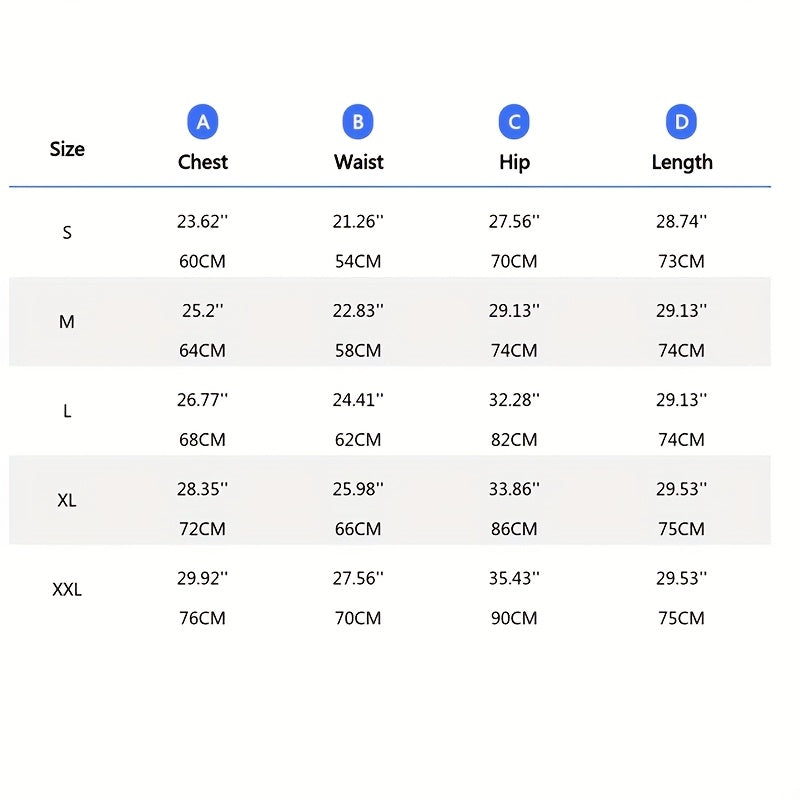Image resolution: width=800 pixels, height=800 pixels.
Task: Click the 28.74'' length value for S
Action: (681, 222)
